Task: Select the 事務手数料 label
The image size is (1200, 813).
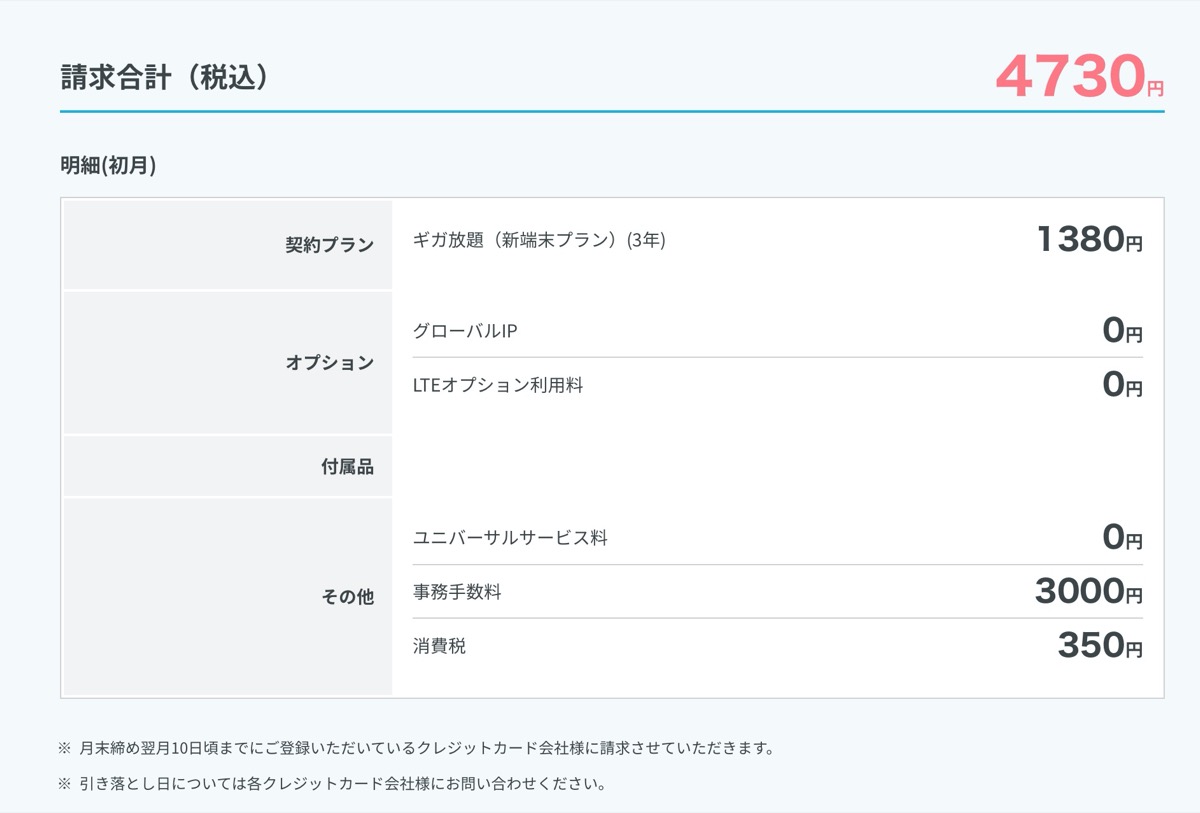Action: [457, 592]
